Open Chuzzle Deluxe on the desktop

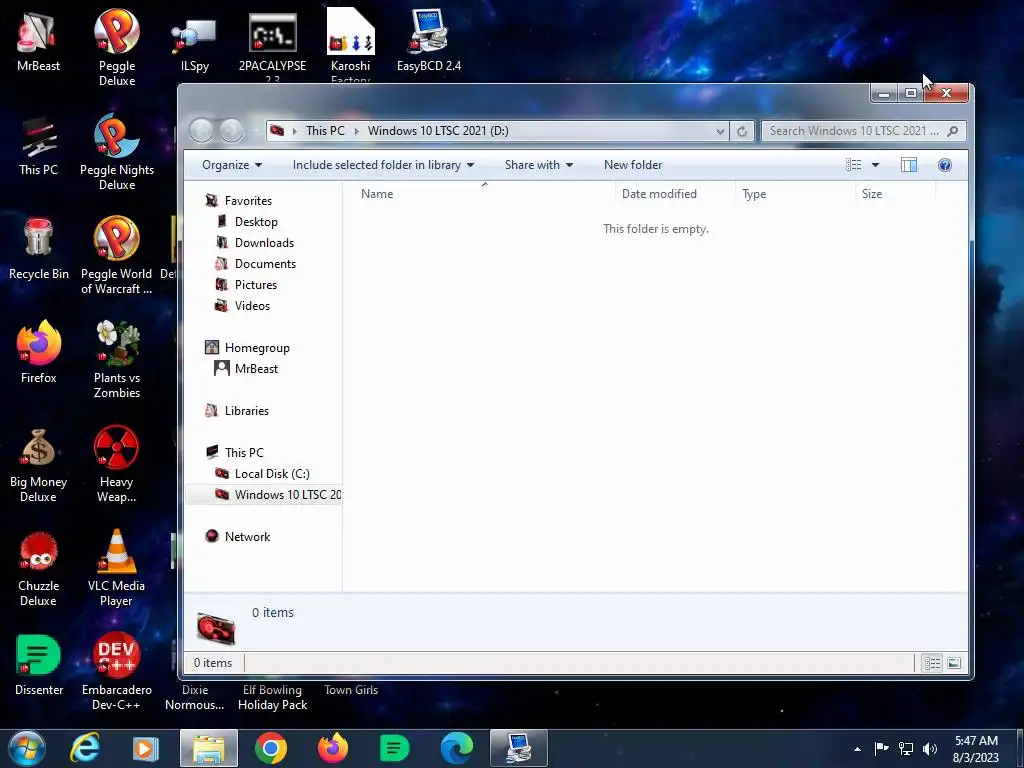coord(38,568)
